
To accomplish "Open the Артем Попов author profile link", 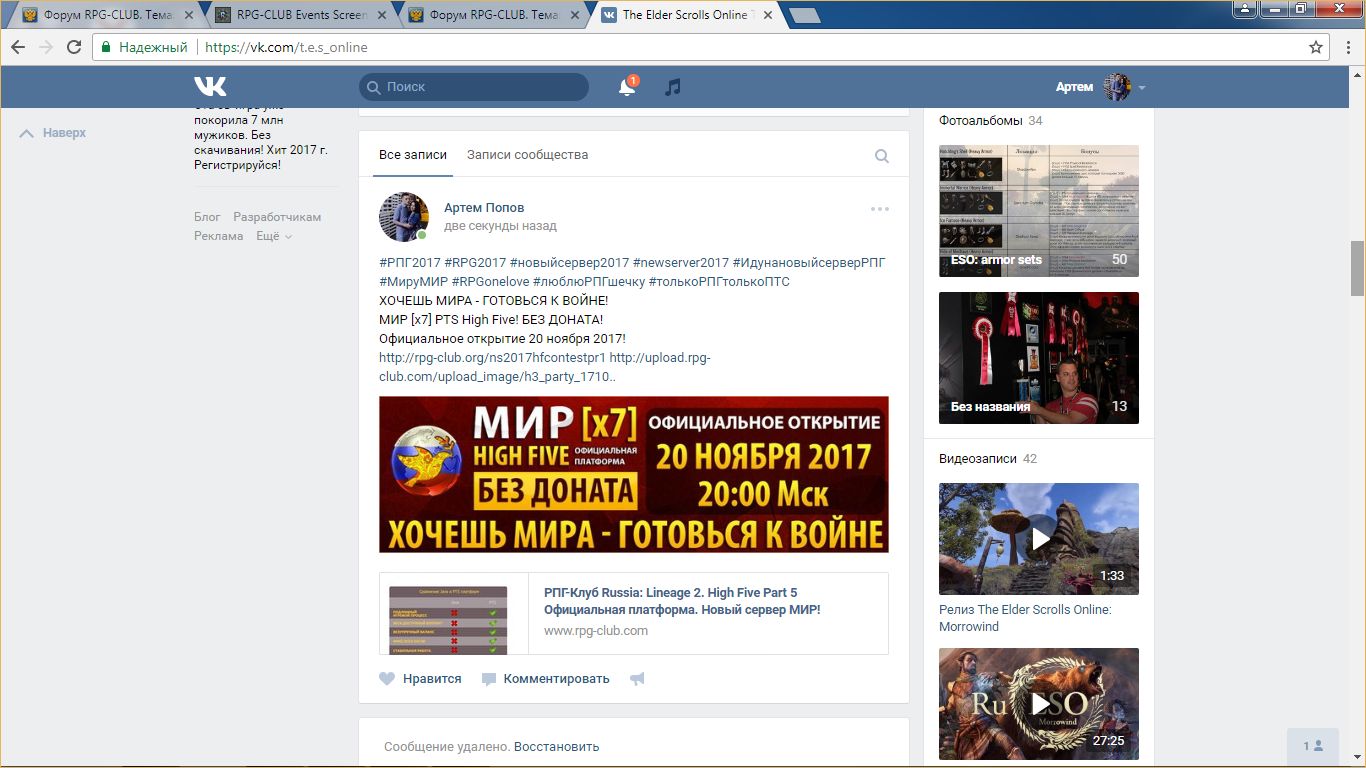I will 484,207.
